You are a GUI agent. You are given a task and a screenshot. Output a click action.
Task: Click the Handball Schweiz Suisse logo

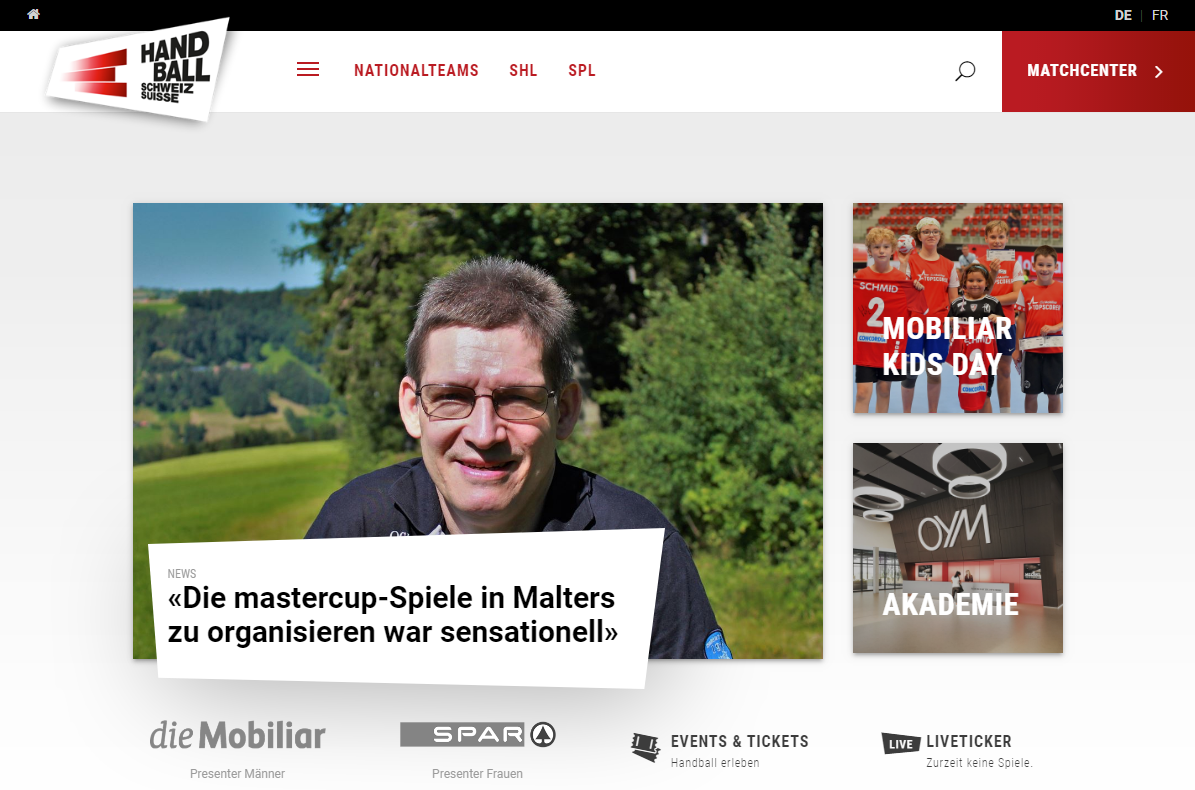138,69
